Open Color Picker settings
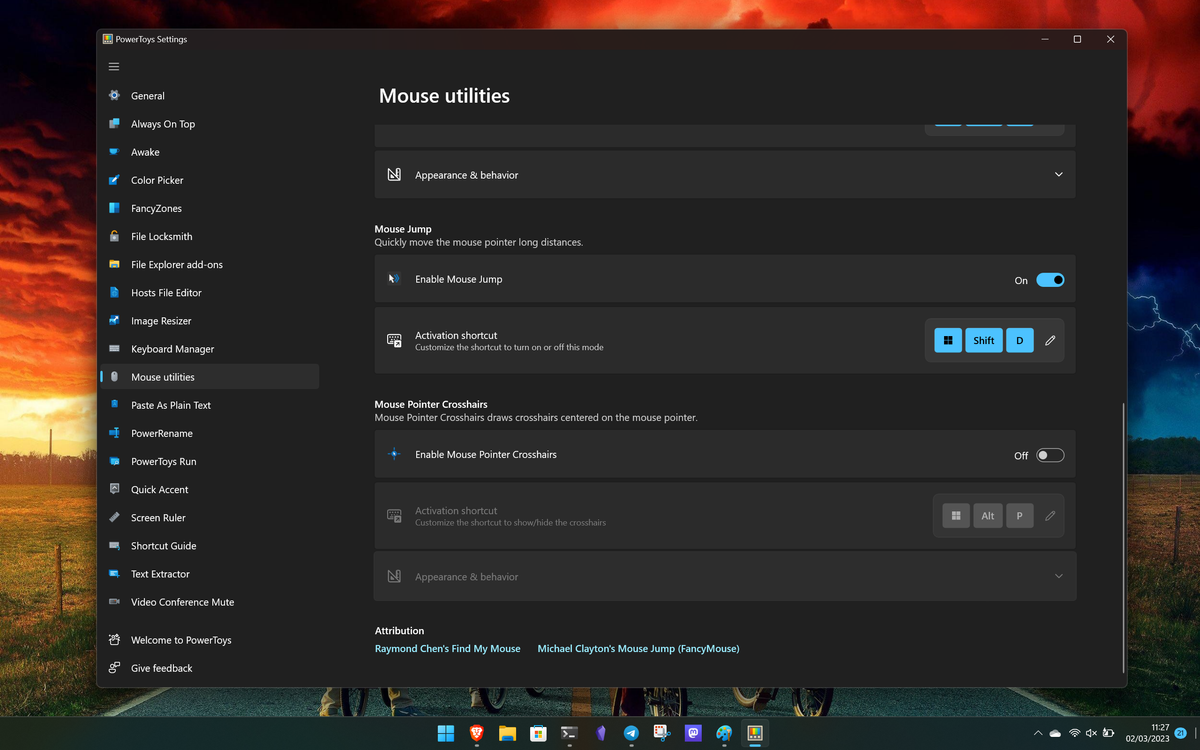 click(158, 180)
